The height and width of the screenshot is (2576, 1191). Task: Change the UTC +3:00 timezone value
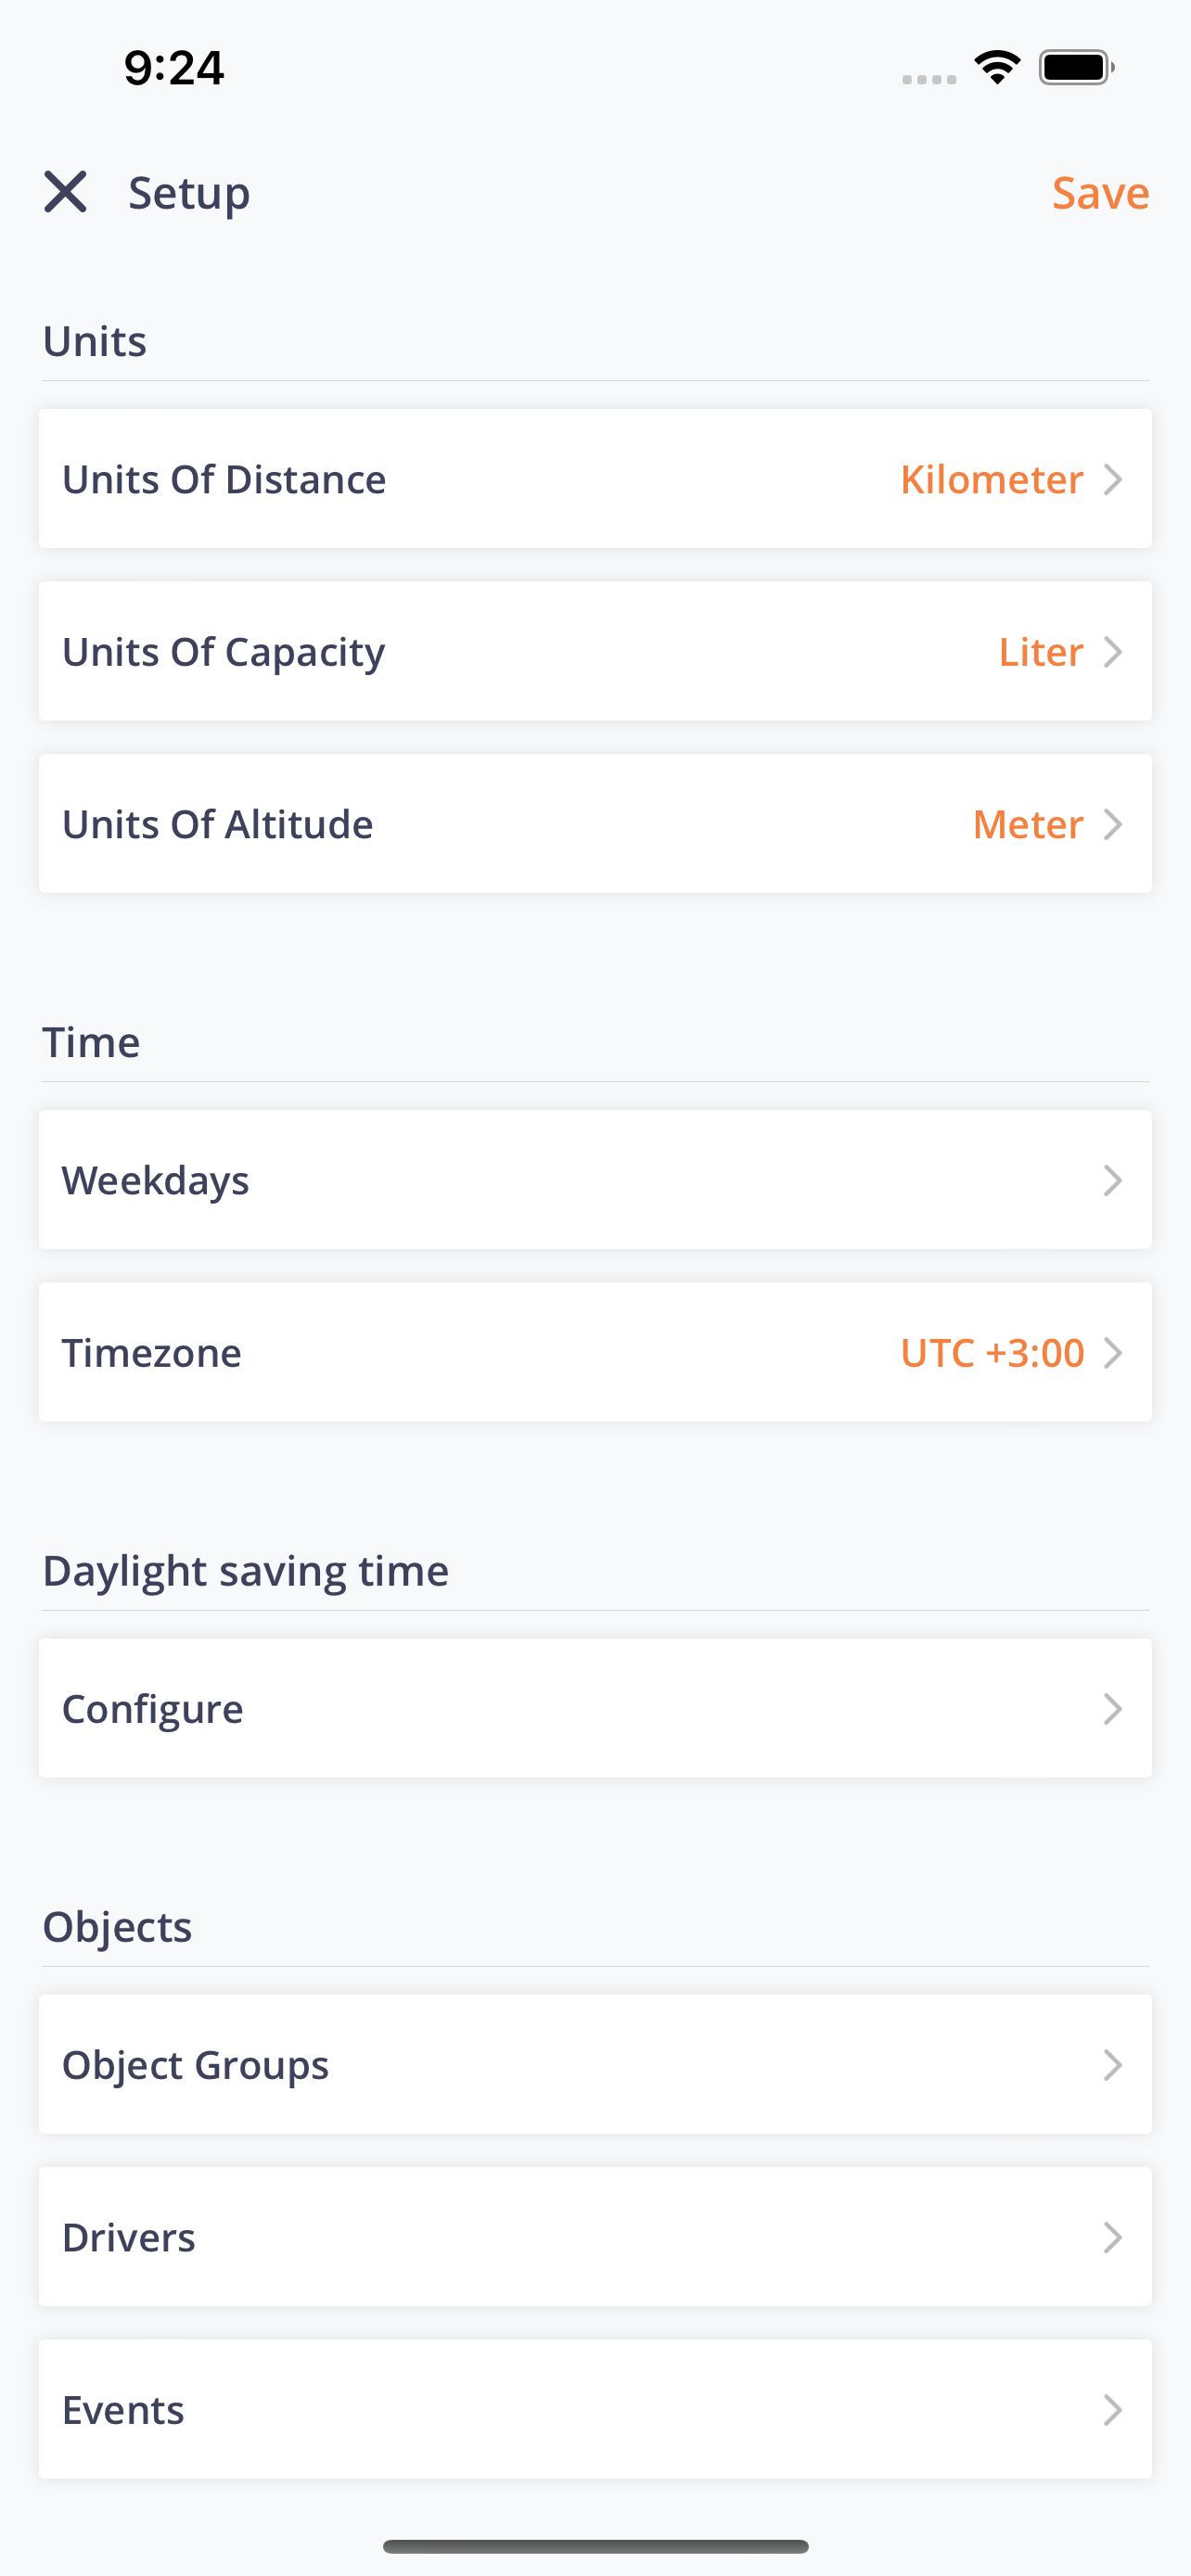point(992,1352)
